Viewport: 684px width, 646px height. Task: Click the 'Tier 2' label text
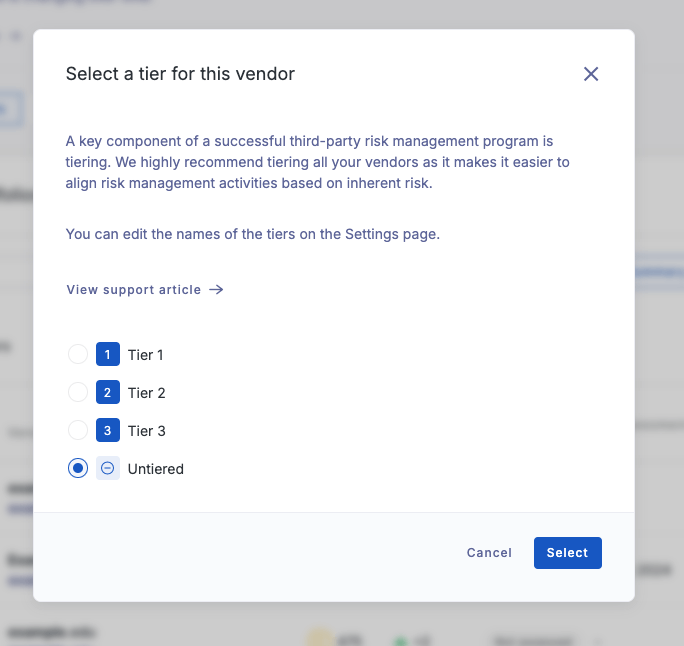click(x=147, y=393)
